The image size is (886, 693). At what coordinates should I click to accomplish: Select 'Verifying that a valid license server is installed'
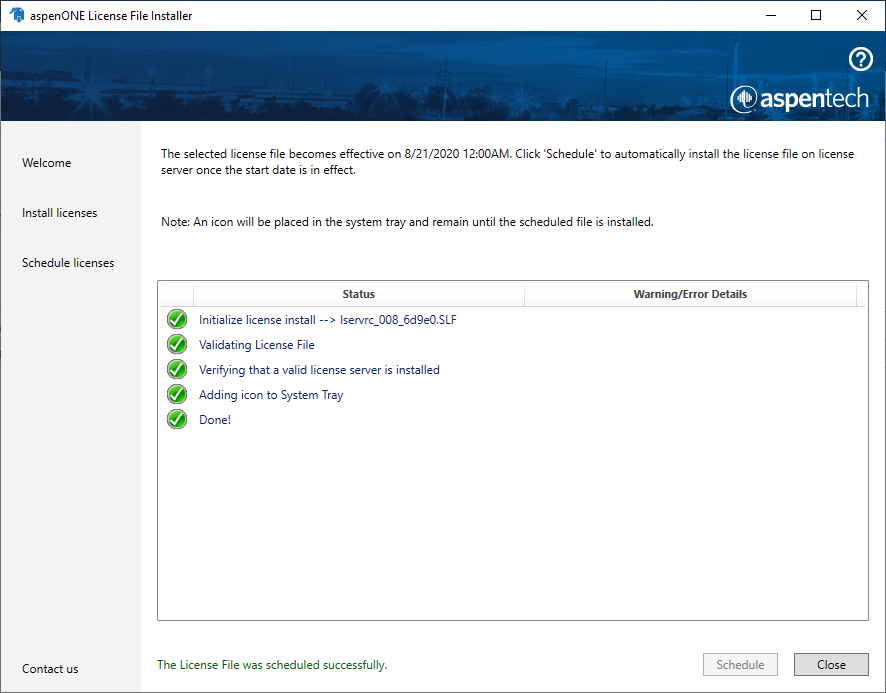(x=513, y=369)
